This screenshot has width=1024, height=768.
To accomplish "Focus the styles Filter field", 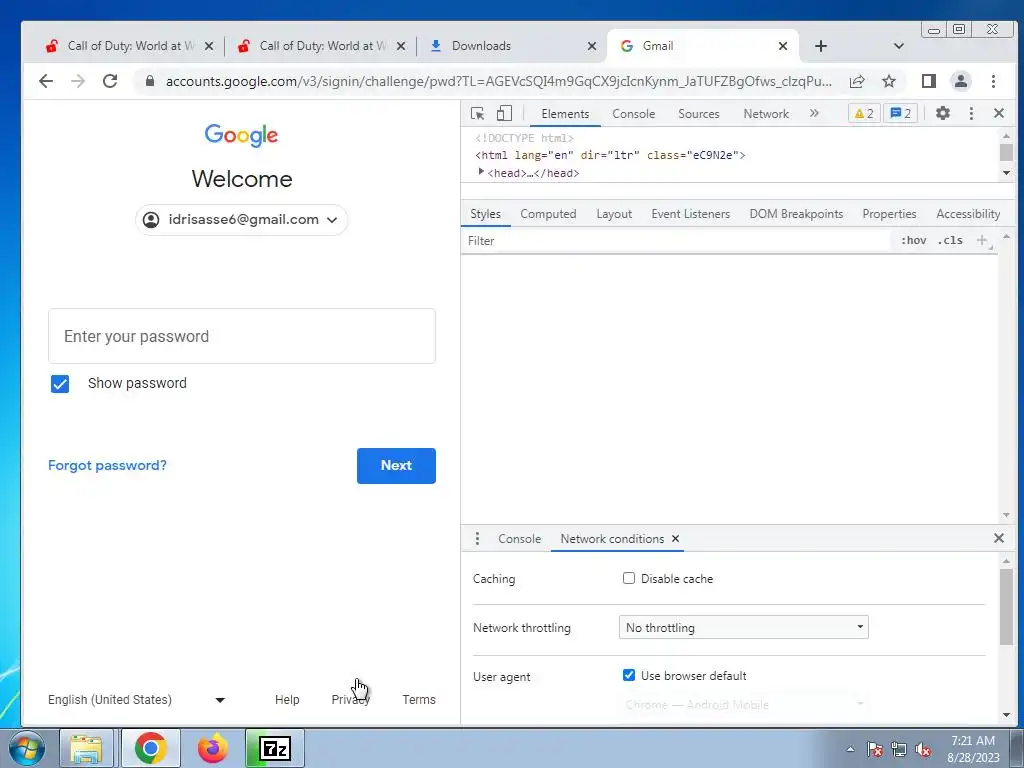I will [676, 241].
